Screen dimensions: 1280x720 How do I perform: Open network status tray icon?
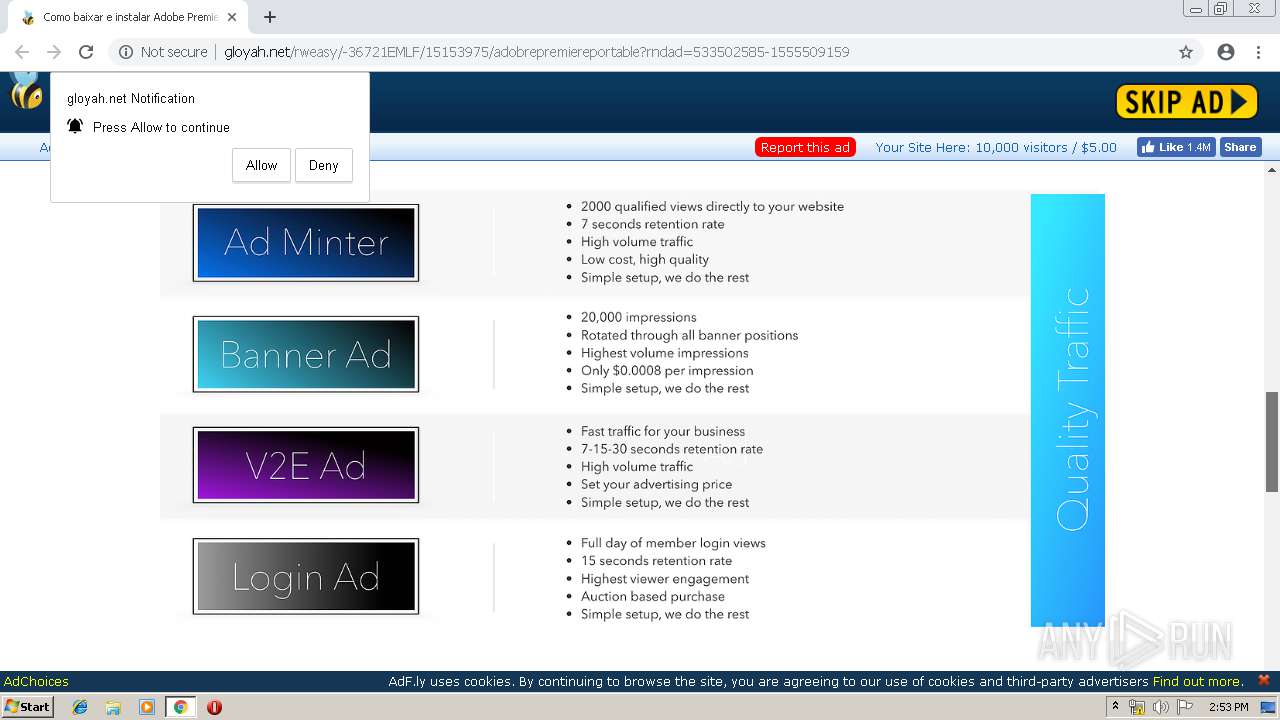coord(1137,707)
